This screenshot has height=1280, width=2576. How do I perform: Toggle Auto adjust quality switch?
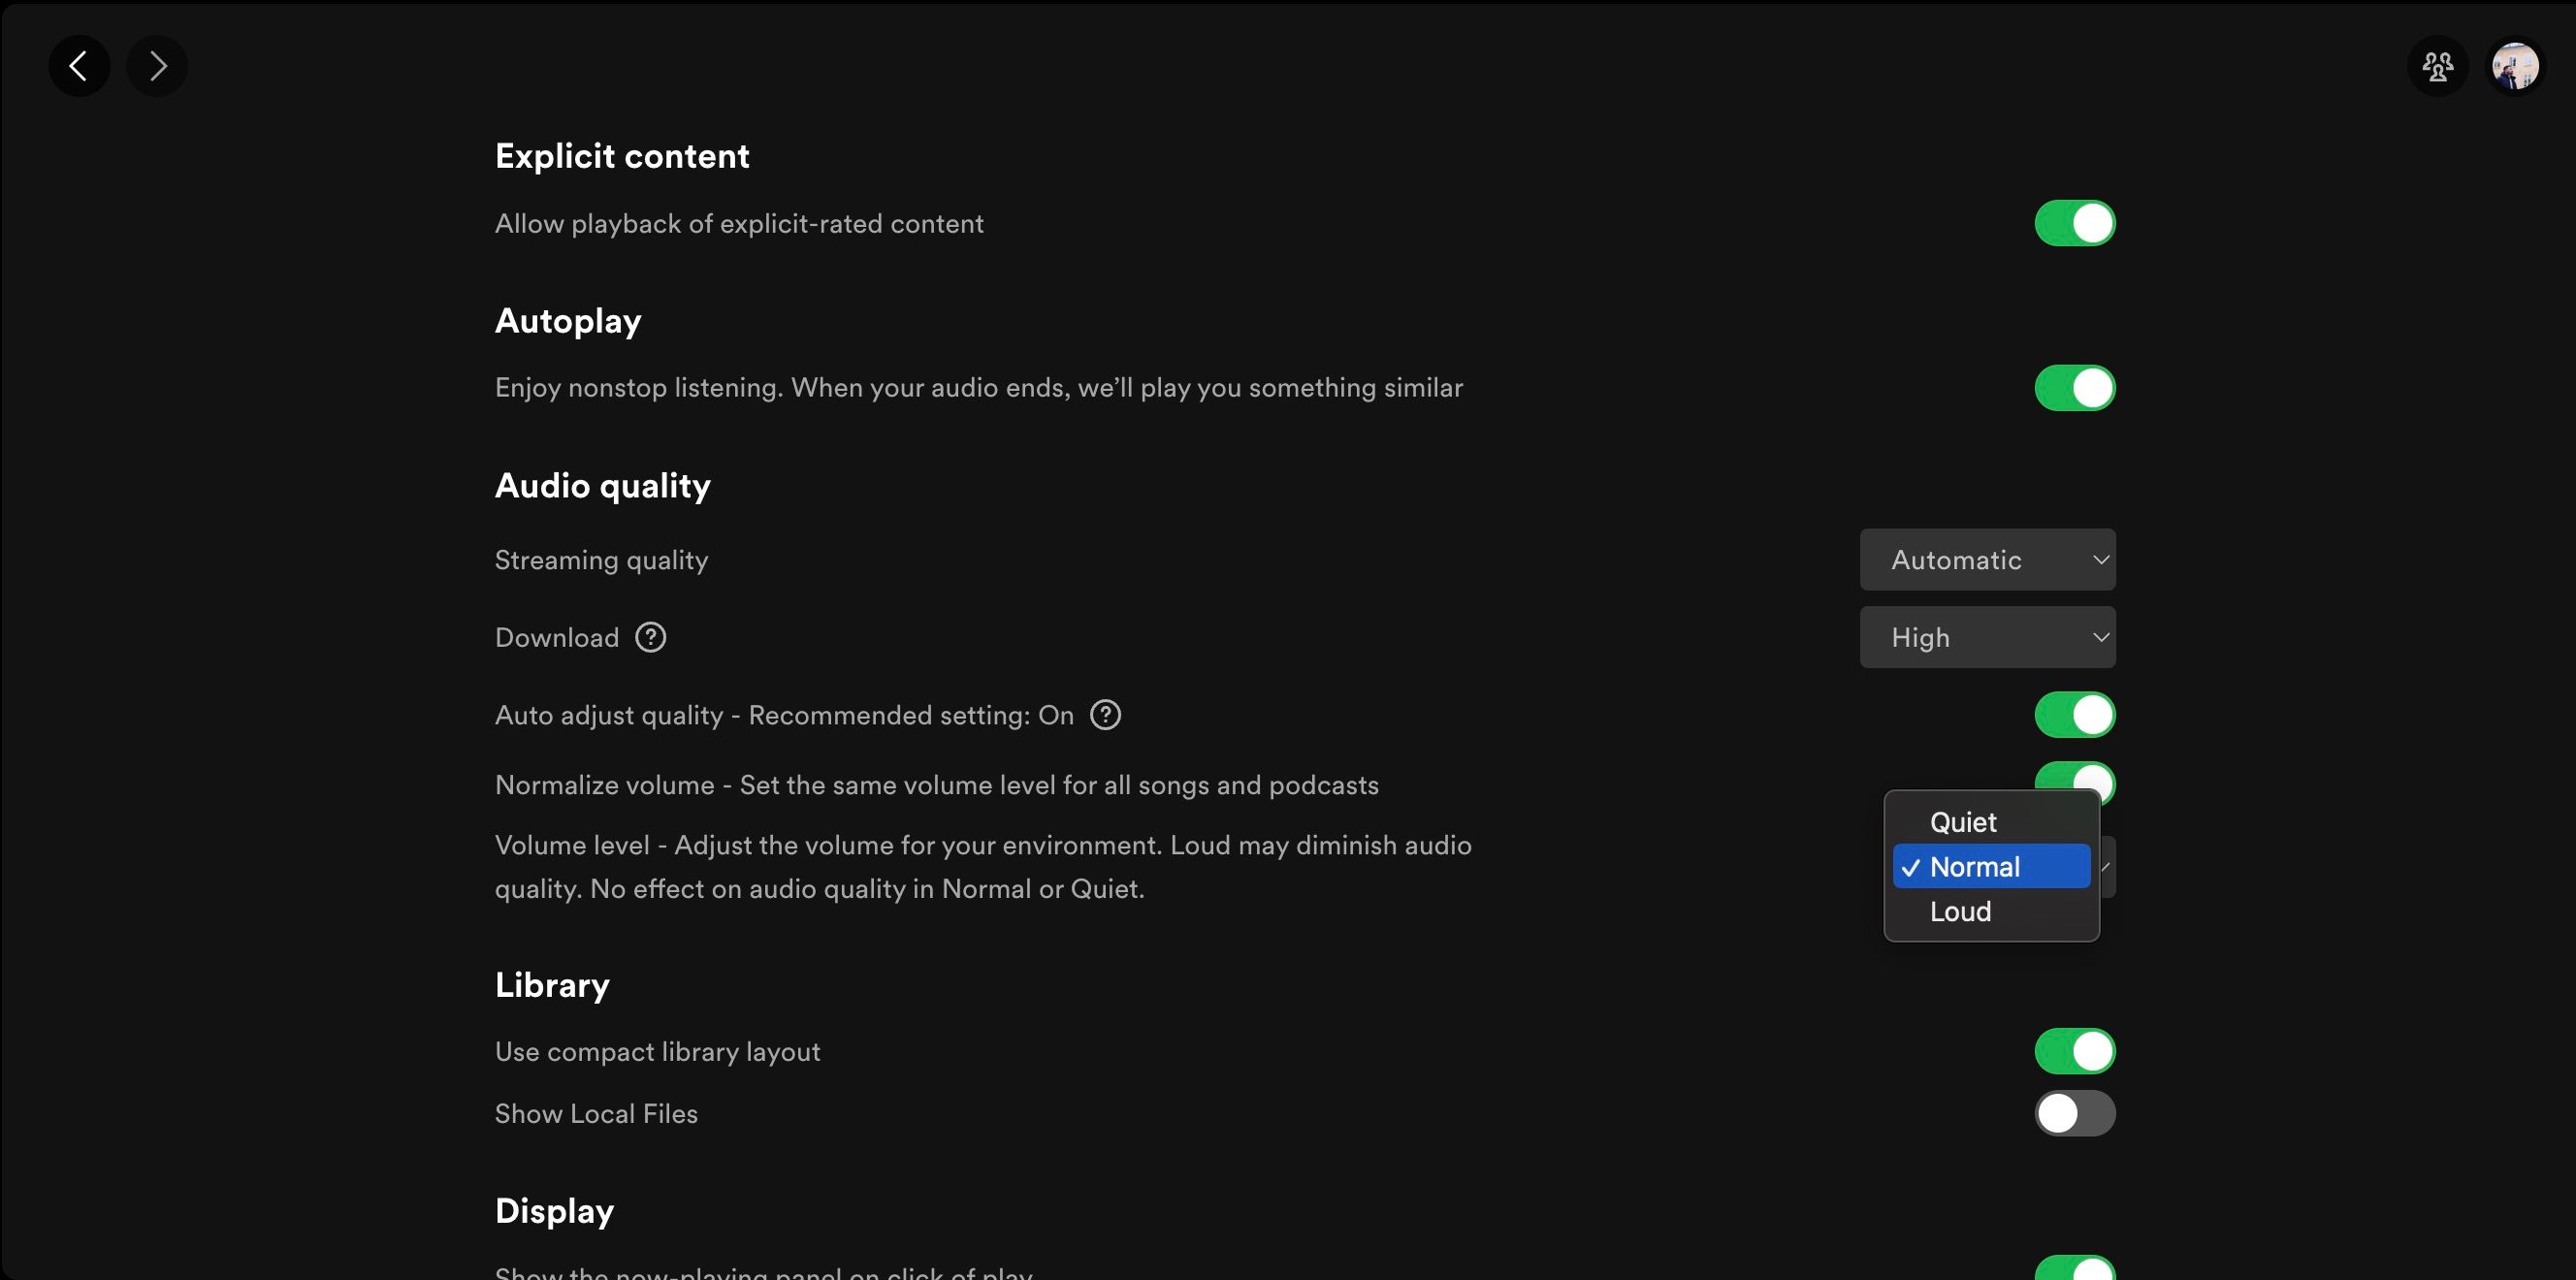pos(2074,715)
